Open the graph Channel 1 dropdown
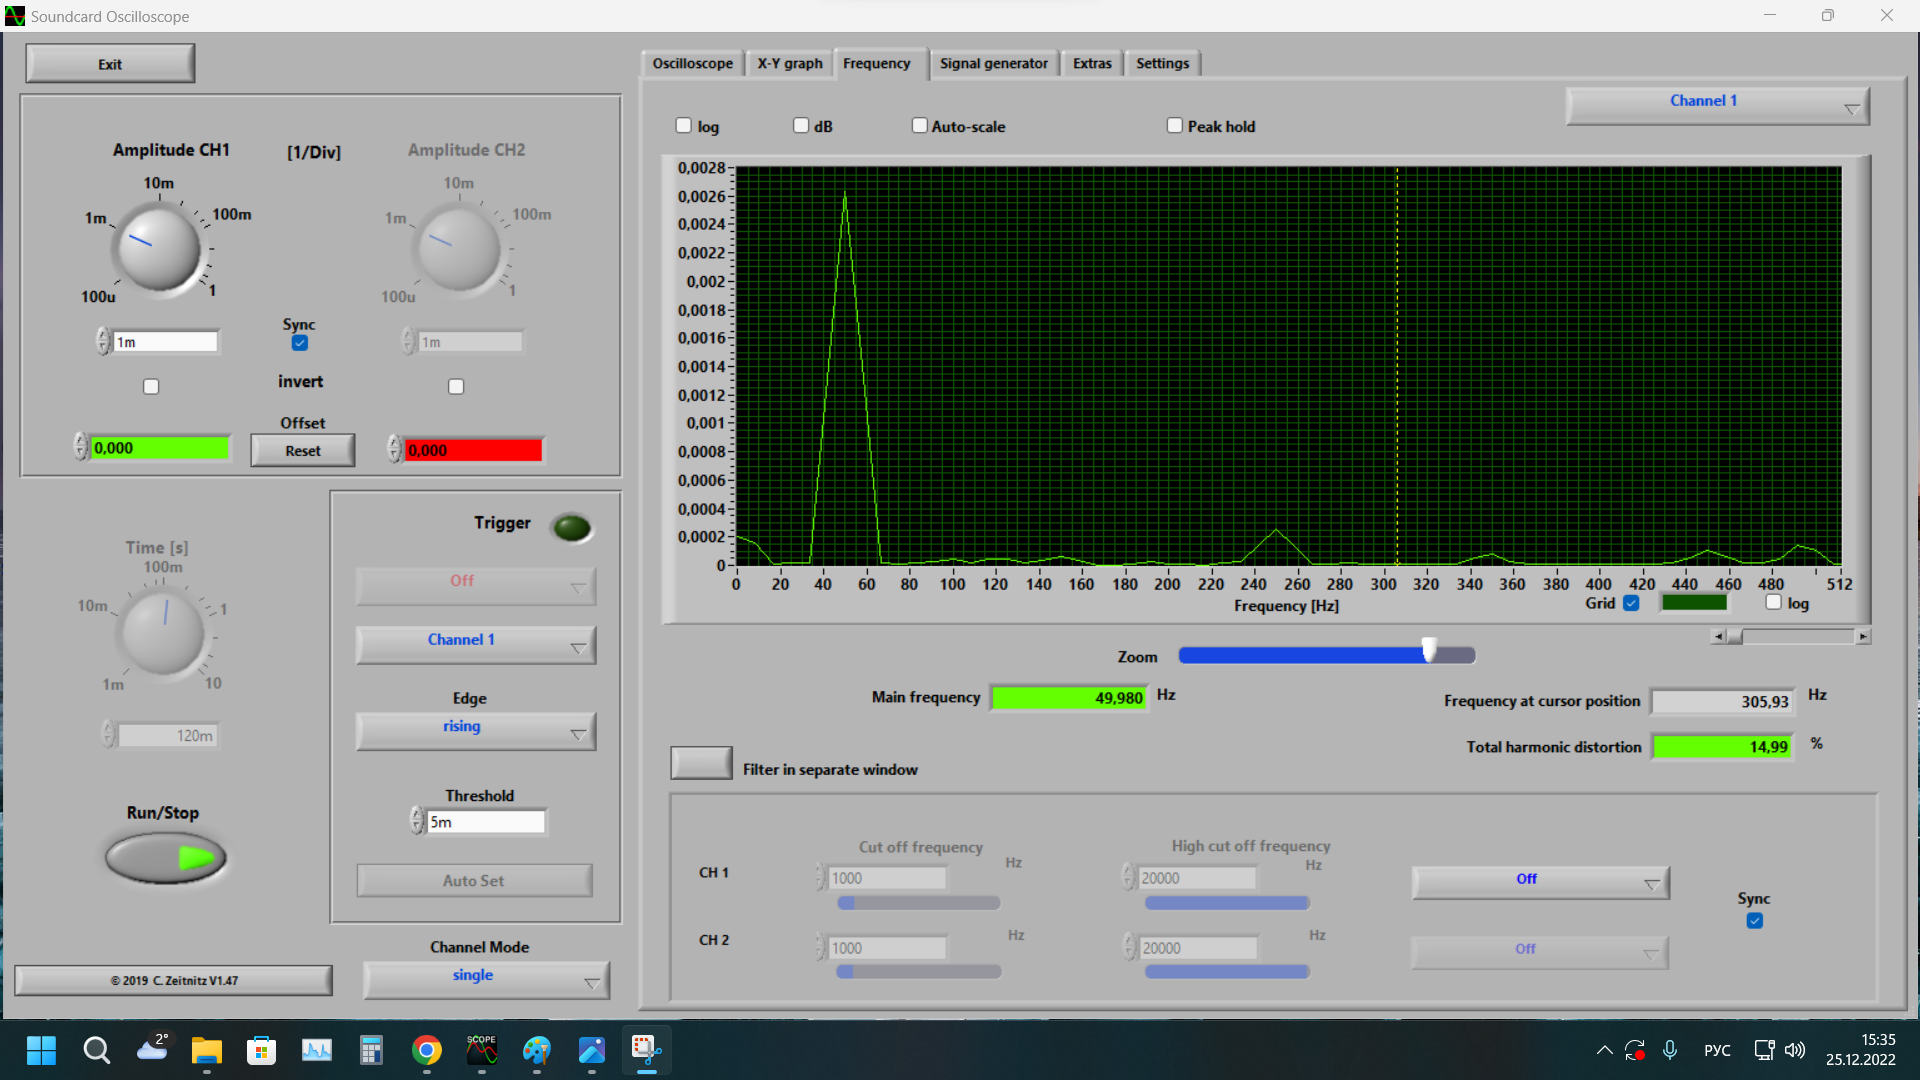The image size is (1920, 1080). (1717, 105)
